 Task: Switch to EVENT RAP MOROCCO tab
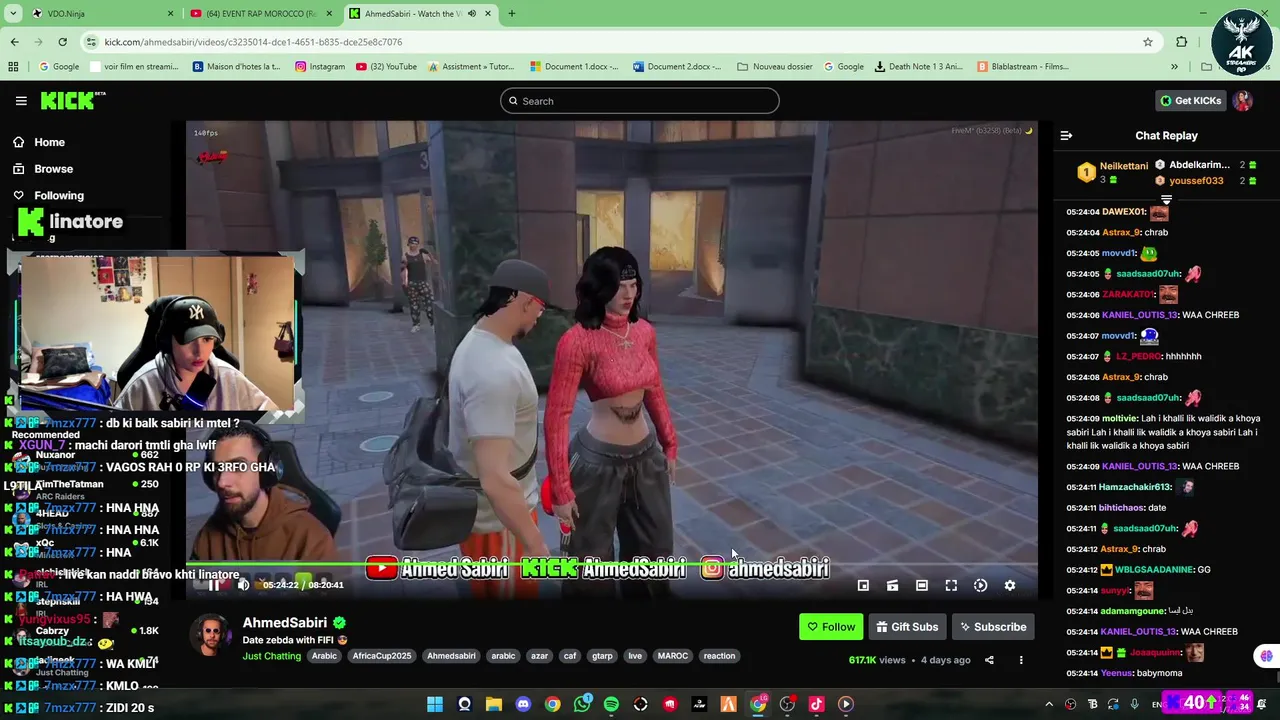(x=261, y=14)
